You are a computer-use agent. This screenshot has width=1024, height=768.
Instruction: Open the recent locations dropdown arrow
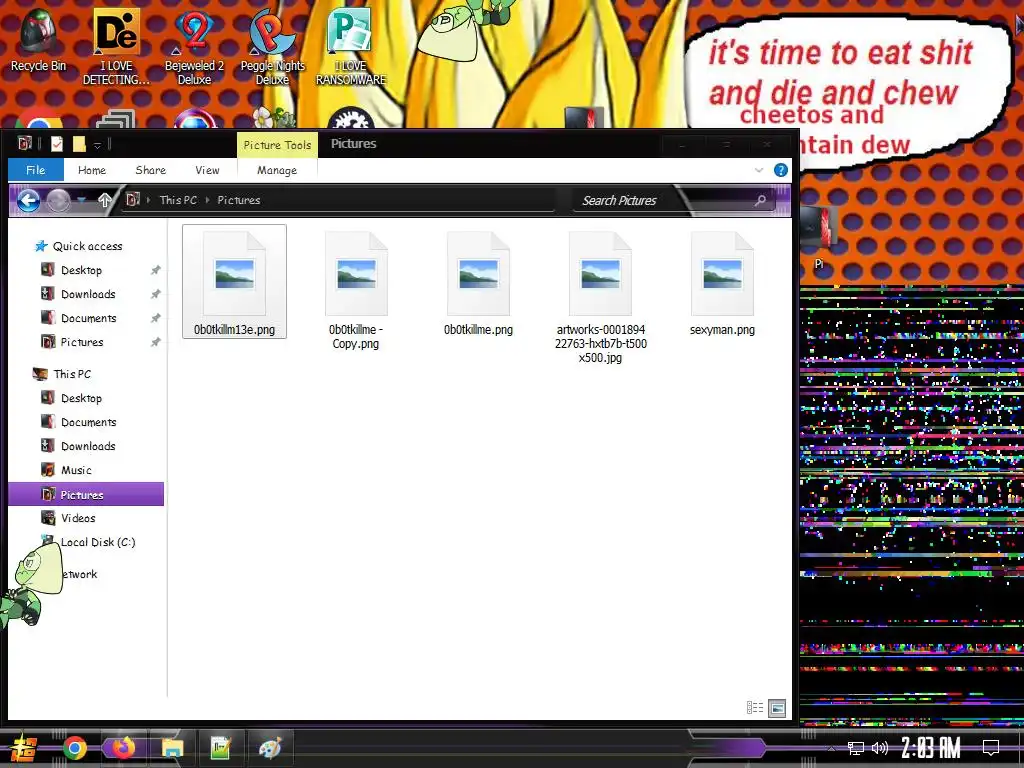(x=82, y=200)
